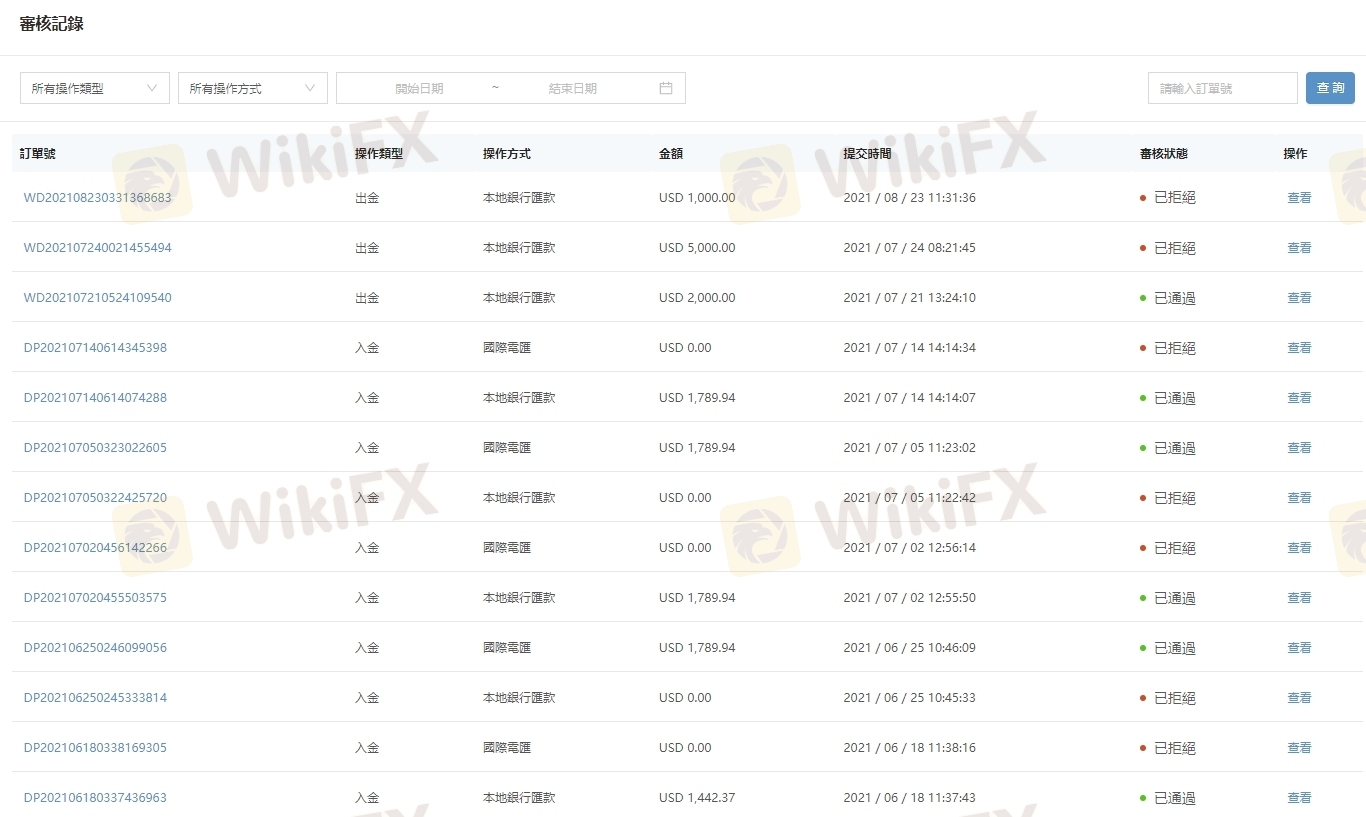1366x817 pixels.
Task: Click the 開始日期 start date field
Action: [x=419, y=88]
